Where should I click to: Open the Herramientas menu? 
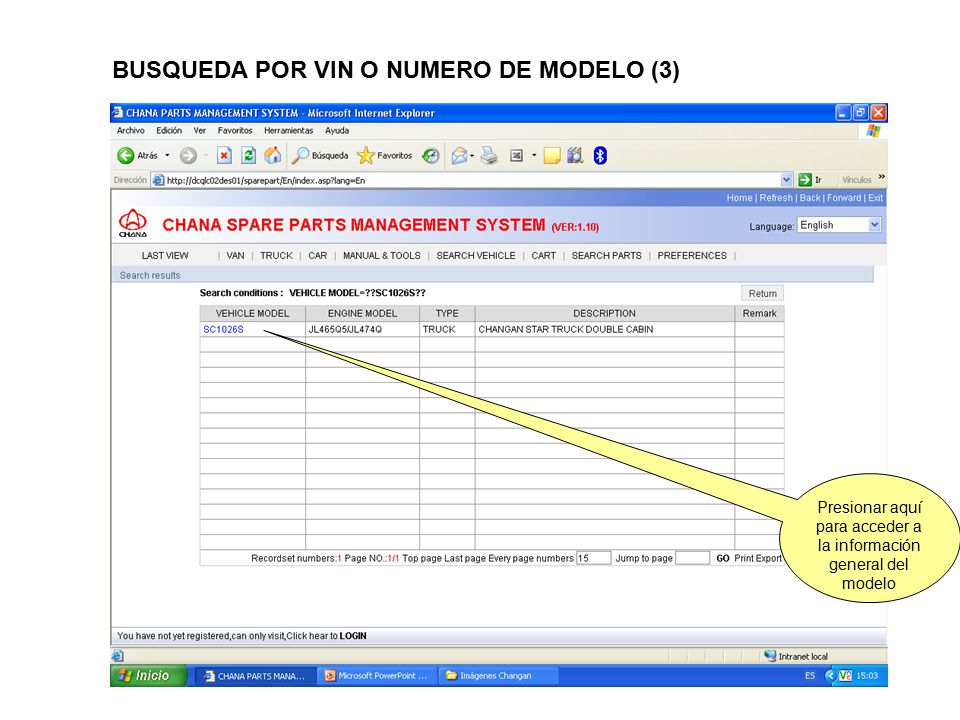pyautogui.click(x=288, y=130)
